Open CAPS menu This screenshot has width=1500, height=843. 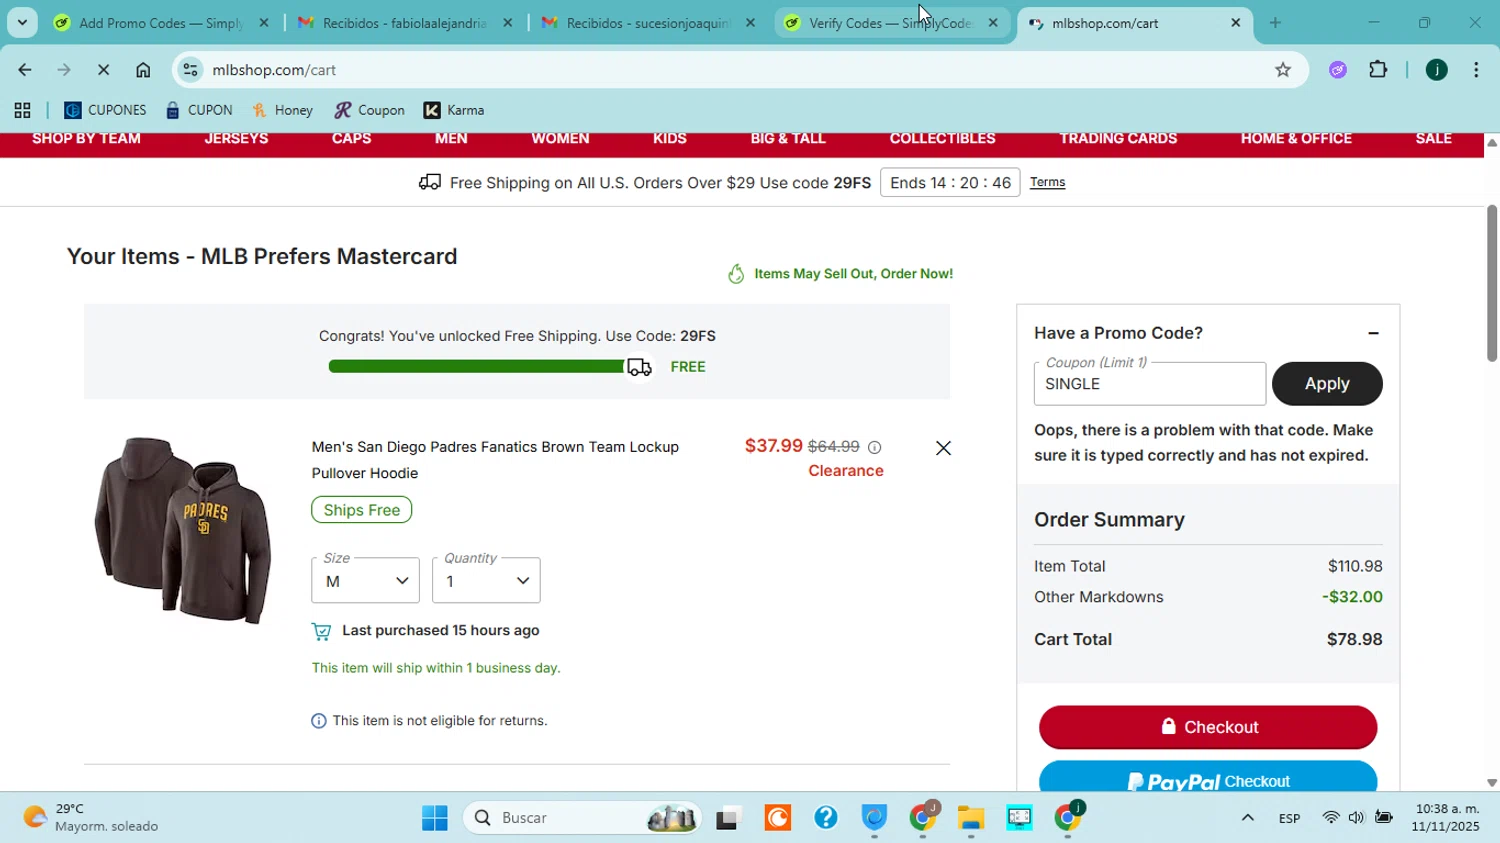(351, 139)
